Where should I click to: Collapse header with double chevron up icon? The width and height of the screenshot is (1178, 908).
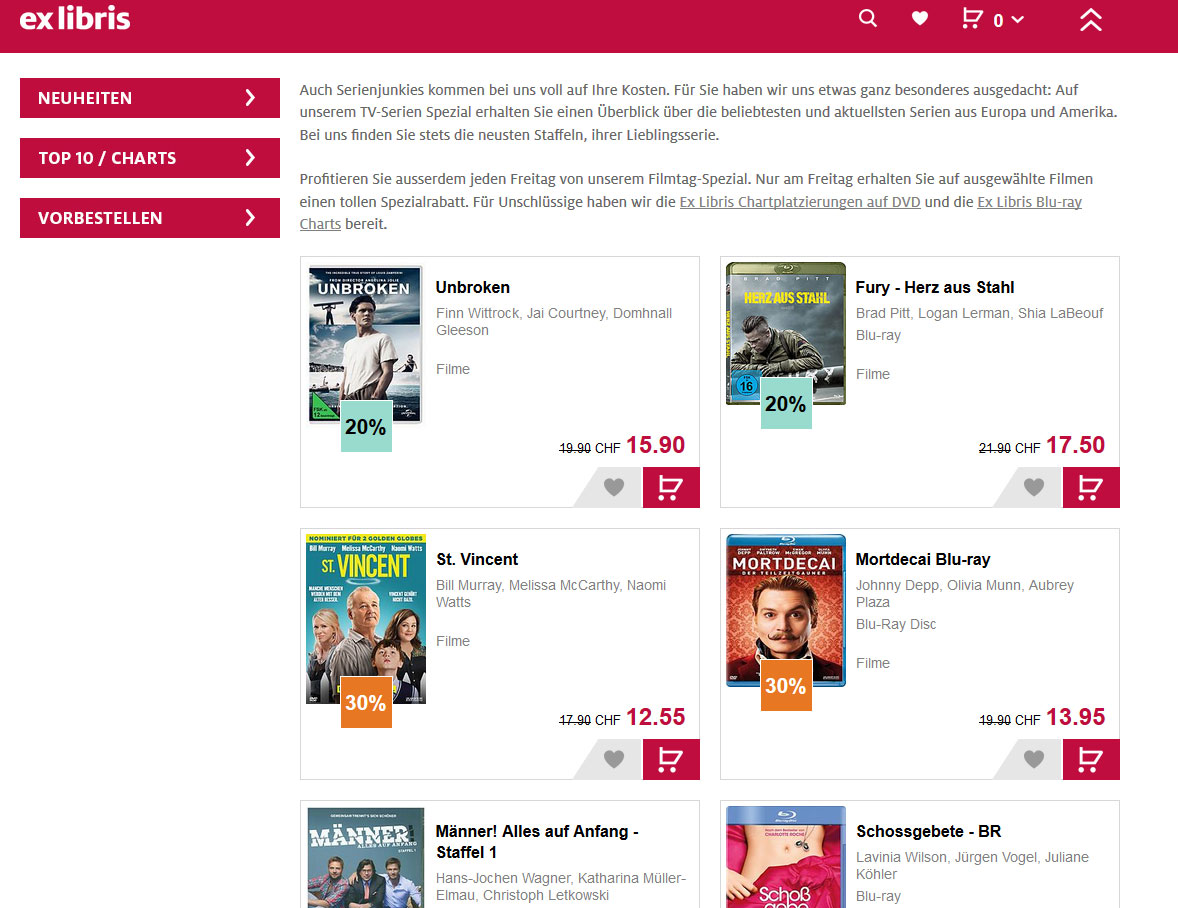pyautogui.click(x=1091, y=20)
